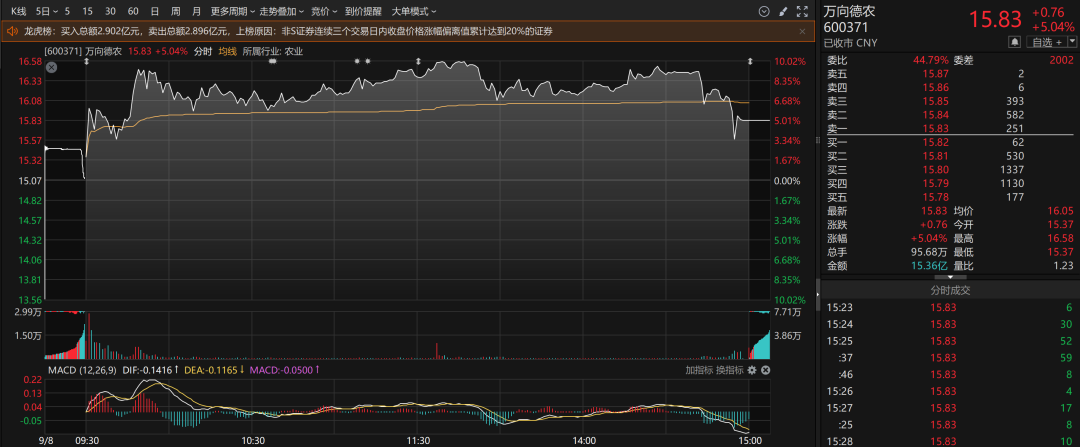This screenshot has height=447, width=1080.
Task: Select the drawing brush tool icon
Action: pos(782,12)
